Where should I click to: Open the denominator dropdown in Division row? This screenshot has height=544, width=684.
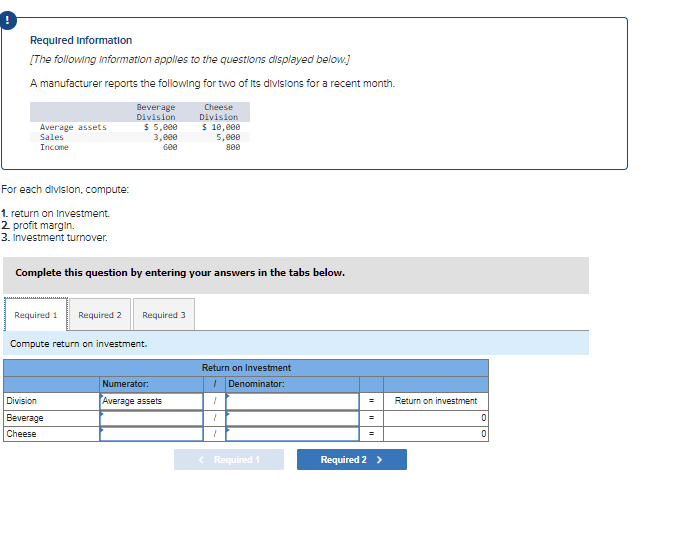[x=292, y=401]
